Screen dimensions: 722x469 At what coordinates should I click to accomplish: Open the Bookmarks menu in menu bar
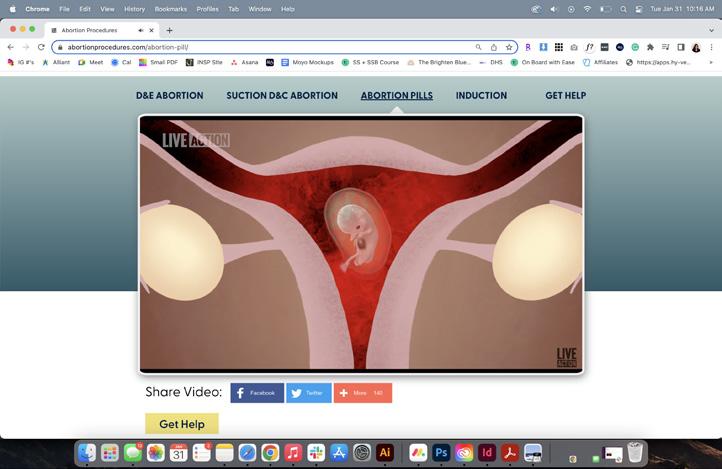171,9
